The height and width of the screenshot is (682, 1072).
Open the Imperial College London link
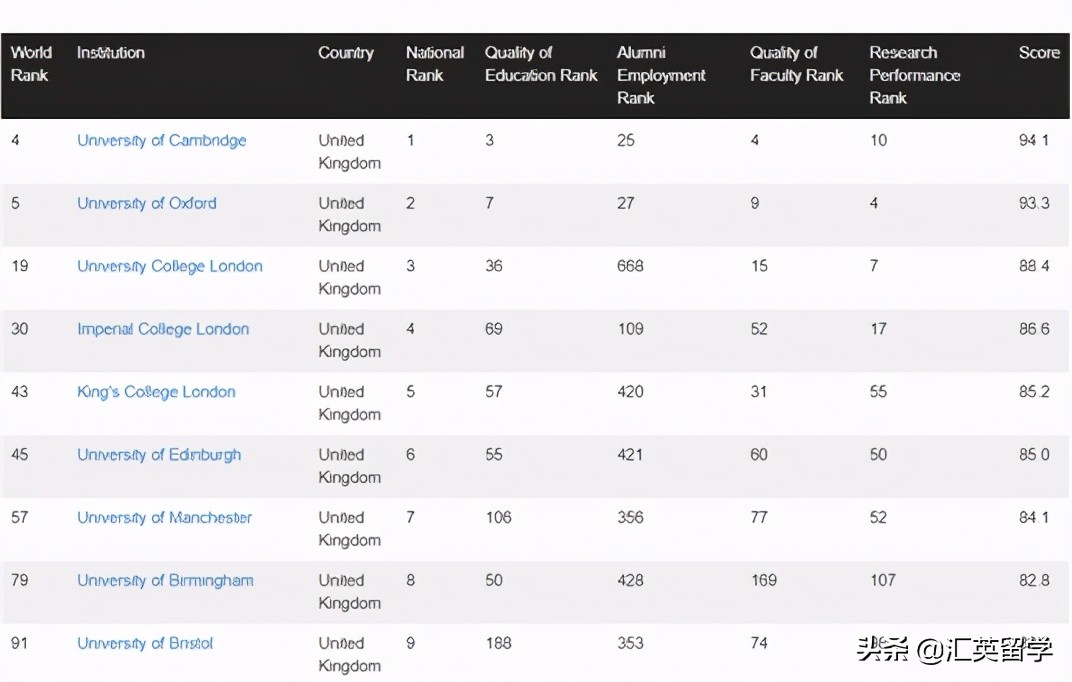(163, 330)
